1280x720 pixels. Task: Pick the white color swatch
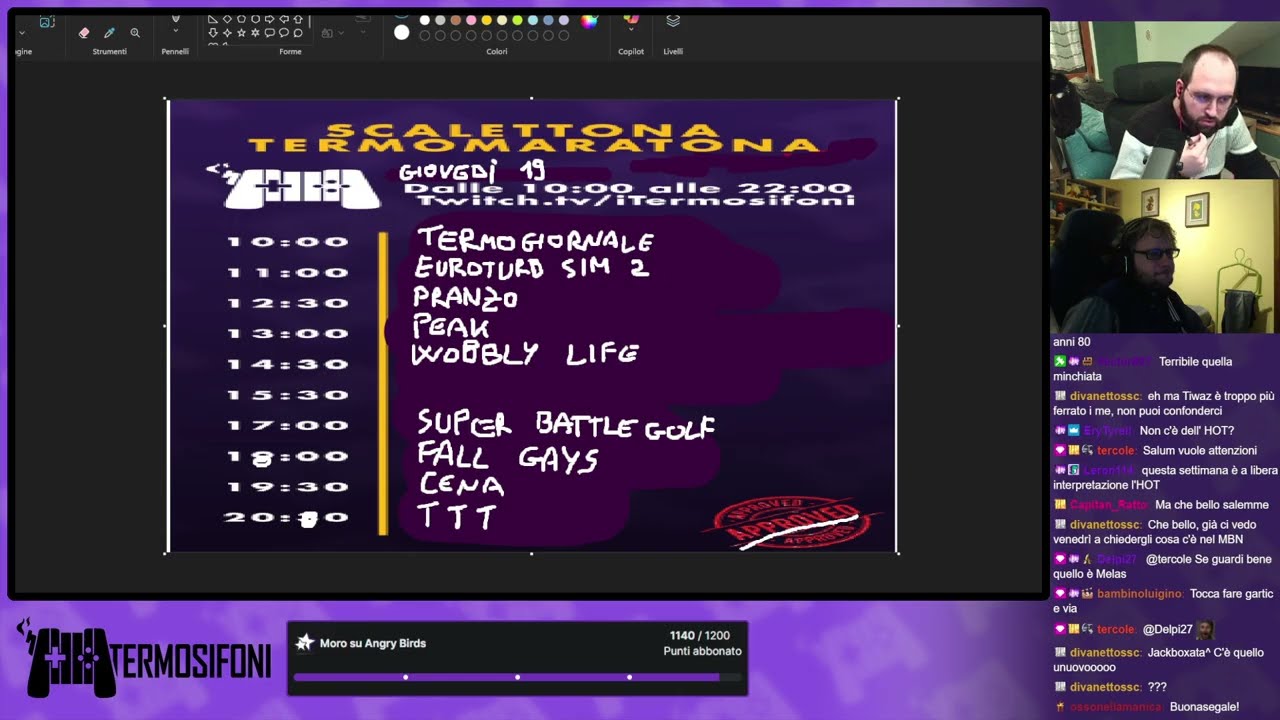pos(425,20)
